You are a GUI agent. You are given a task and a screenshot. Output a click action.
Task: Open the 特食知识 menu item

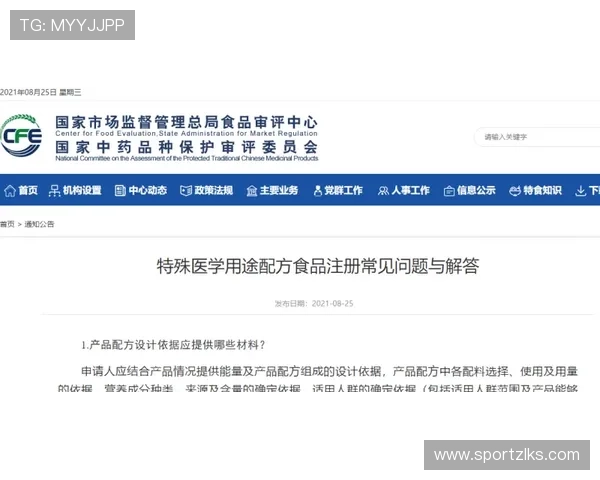click(x=543, y=190)
